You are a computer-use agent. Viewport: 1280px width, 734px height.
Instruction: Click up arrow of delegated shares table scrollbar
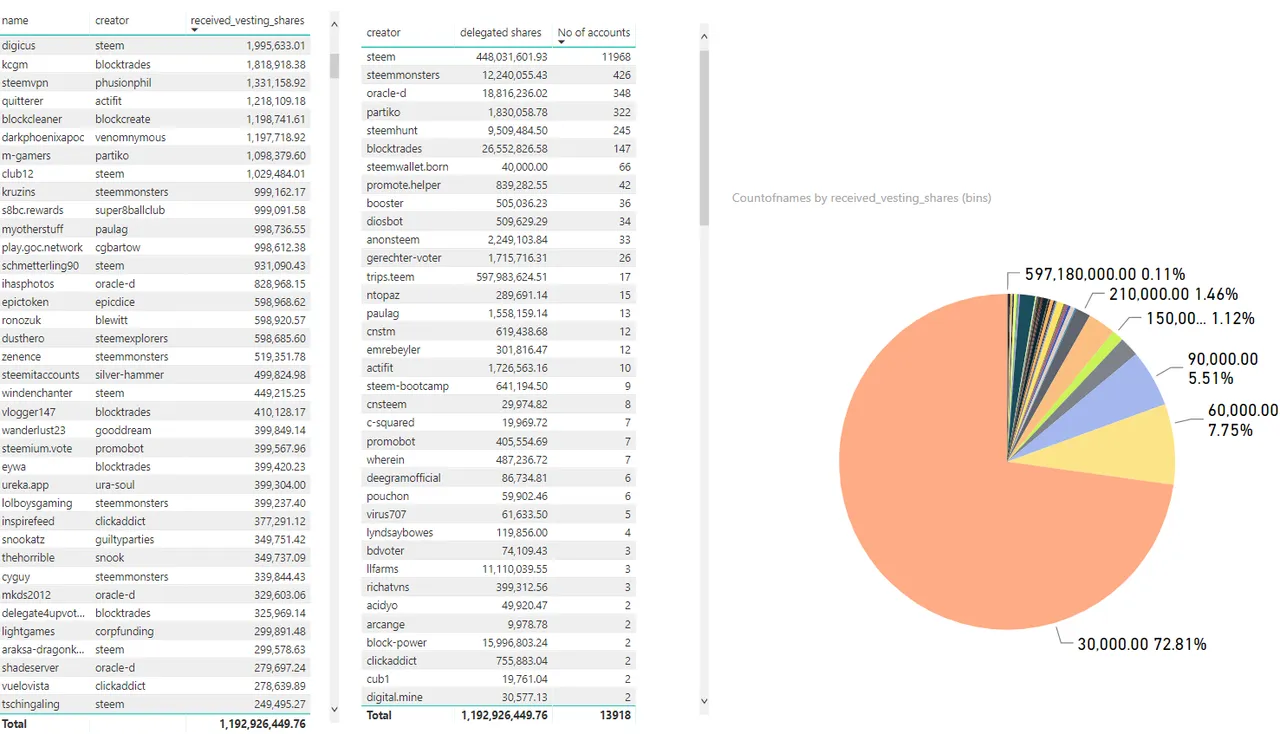tap(704, 37)
